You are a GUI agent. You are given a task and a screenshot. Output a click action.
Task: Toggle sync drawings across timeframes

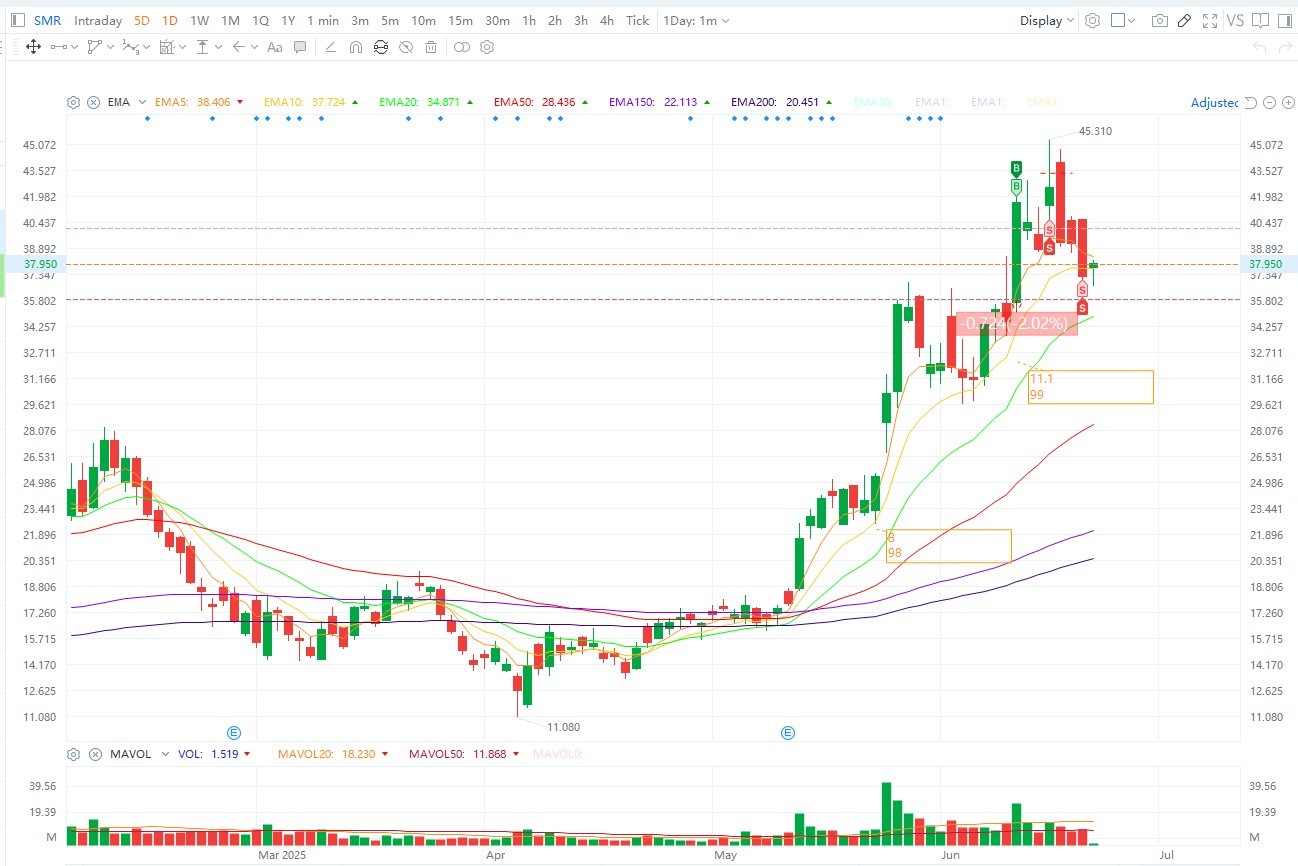point(380,47)
